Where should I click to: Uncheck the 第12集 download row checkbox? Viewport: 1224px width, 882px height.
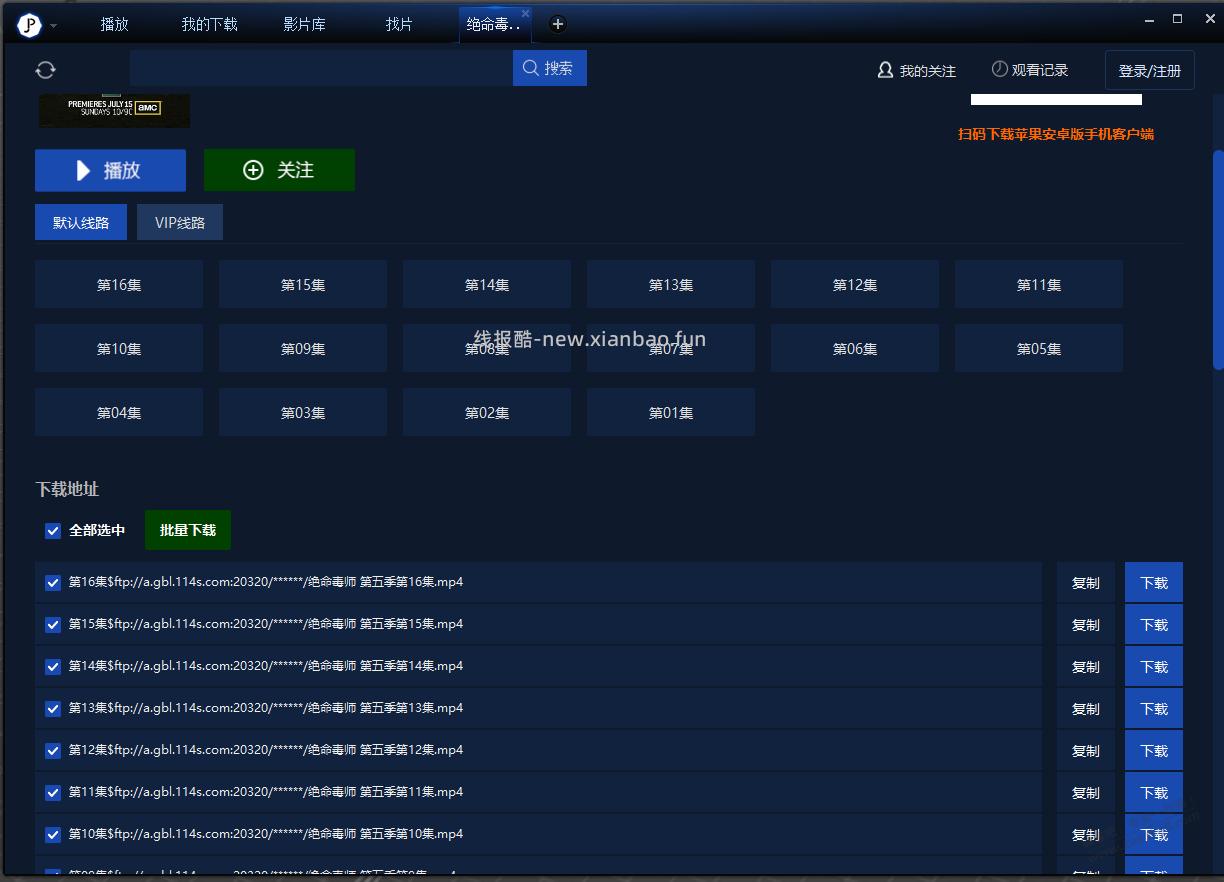click(x=53, y=751)
